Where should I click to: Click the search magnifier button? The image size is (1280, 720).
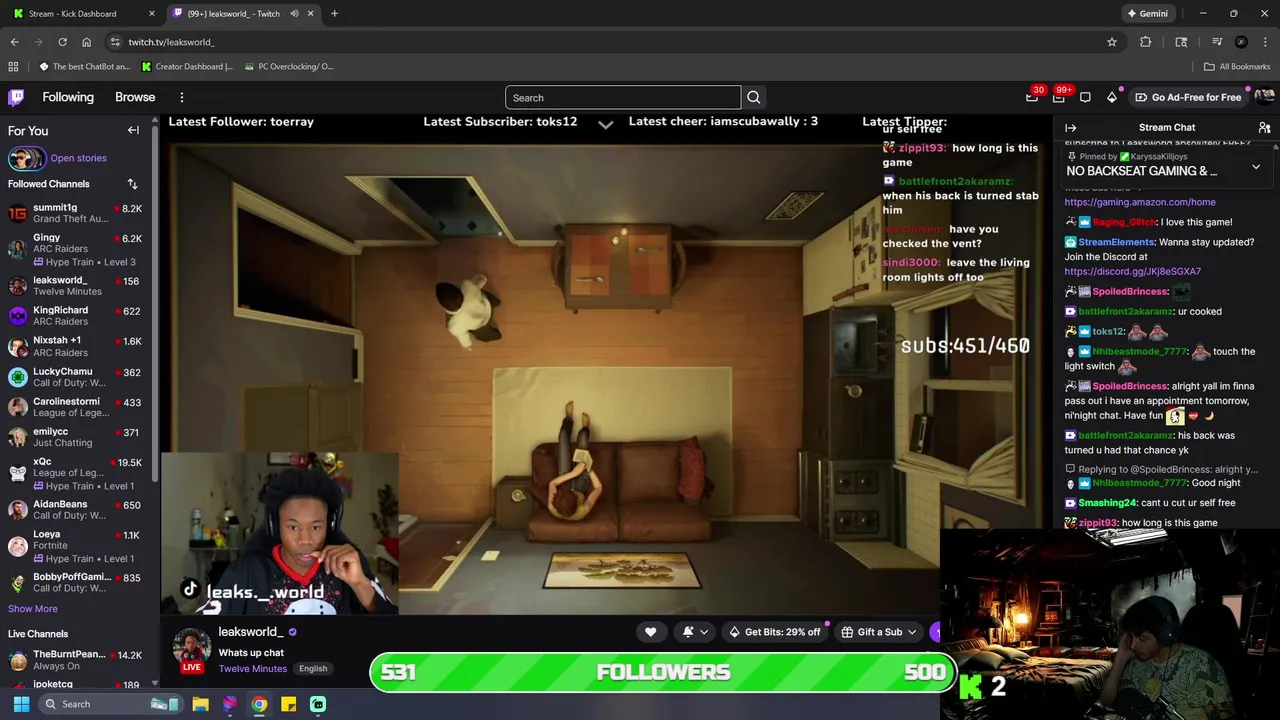(x=754, y=97)
